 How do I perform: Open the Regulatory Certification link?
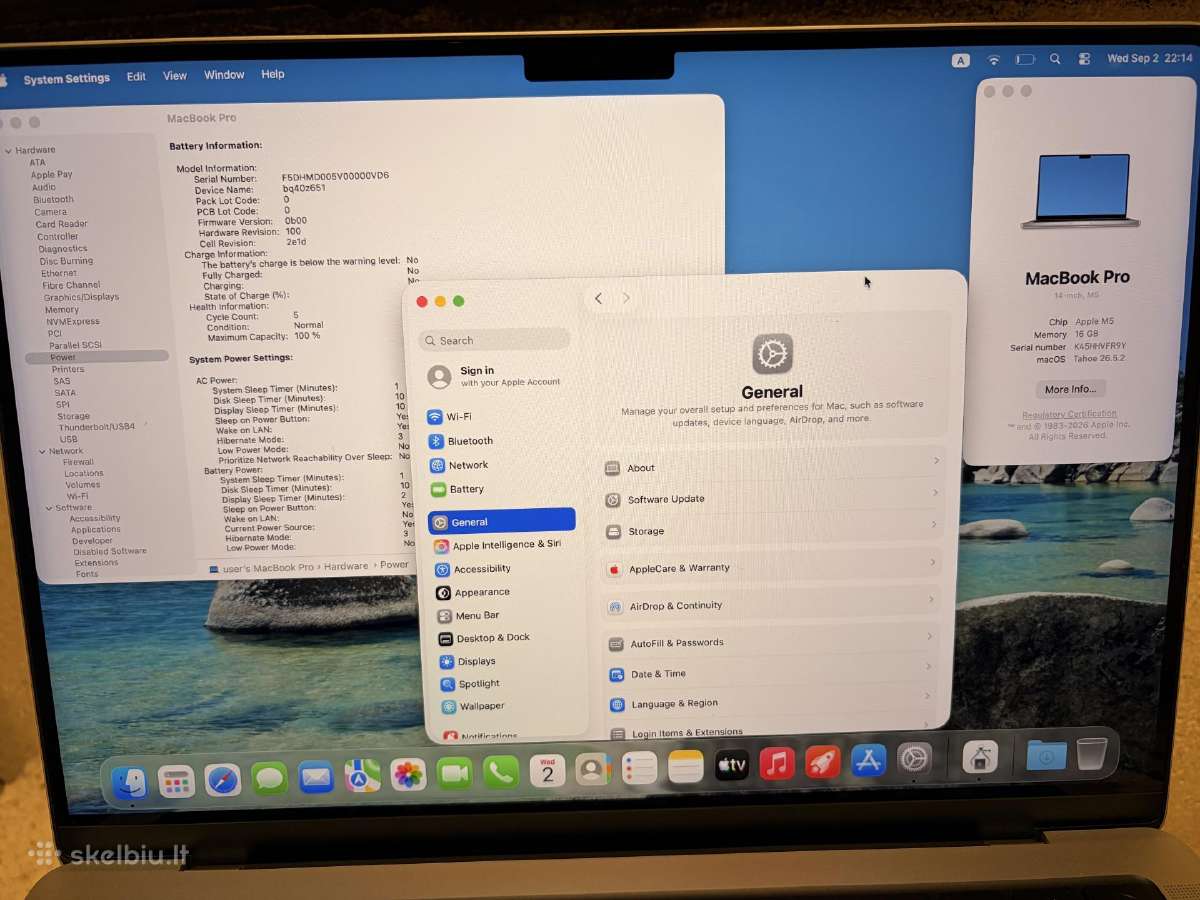coord(1070,414)
